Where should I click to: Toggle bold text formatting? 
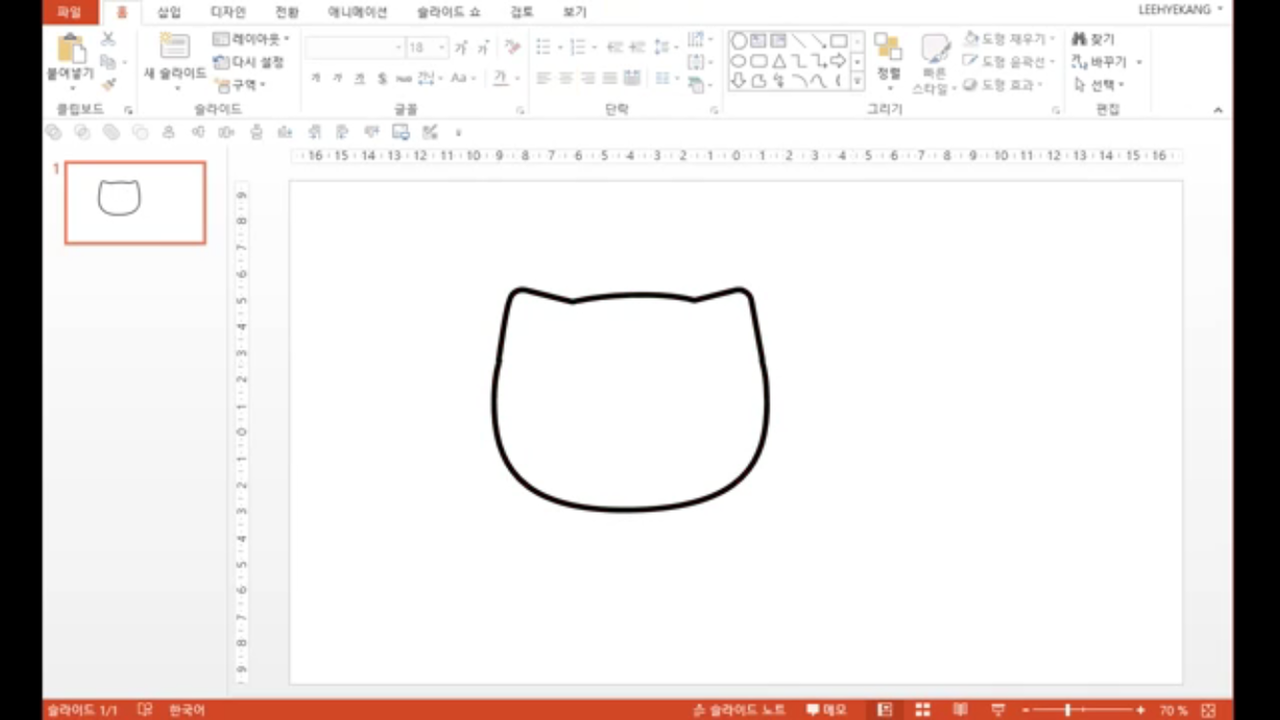pos(315,78)
